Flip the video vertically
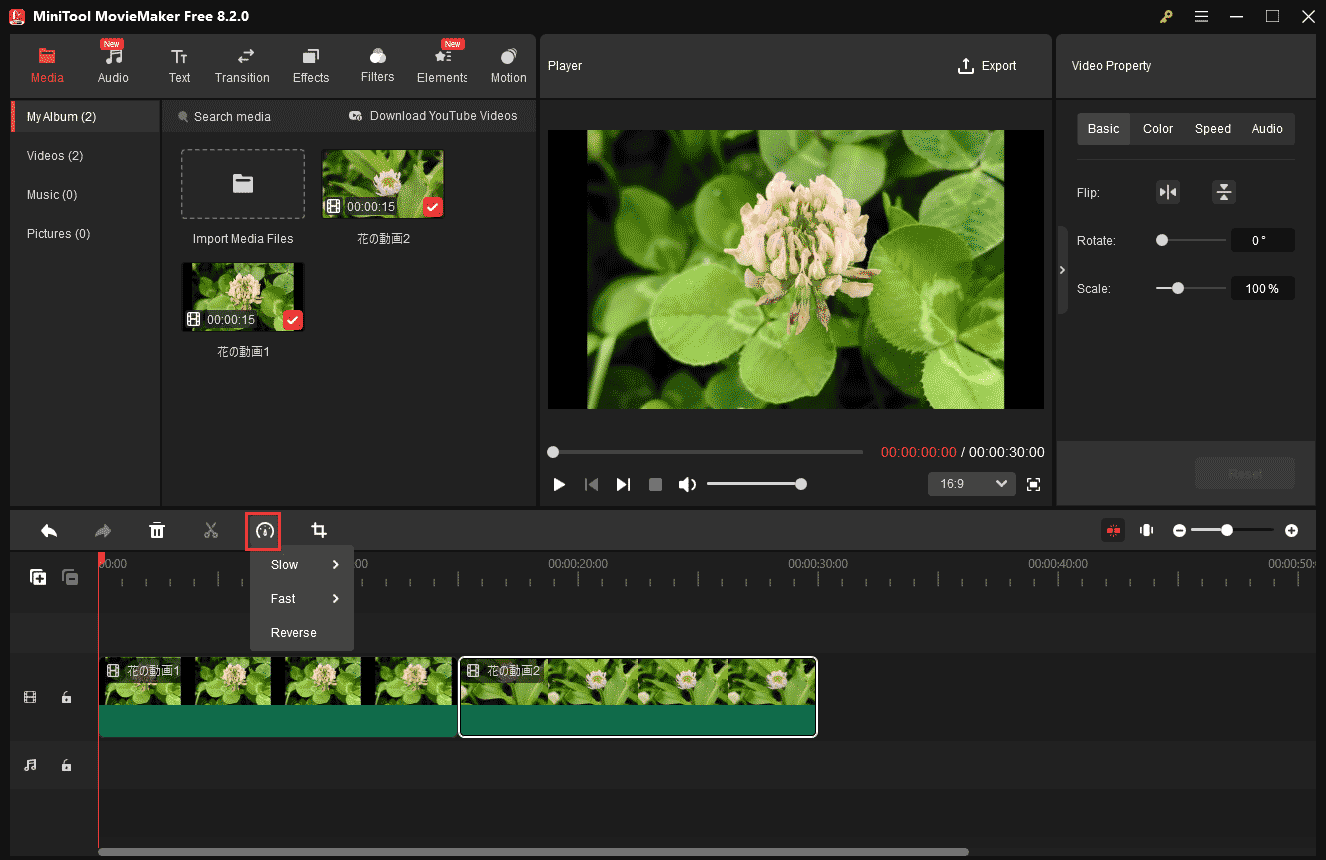The height and width of the screenshot is (860, 1326). pyautogui.click(x=1224, y=192)
